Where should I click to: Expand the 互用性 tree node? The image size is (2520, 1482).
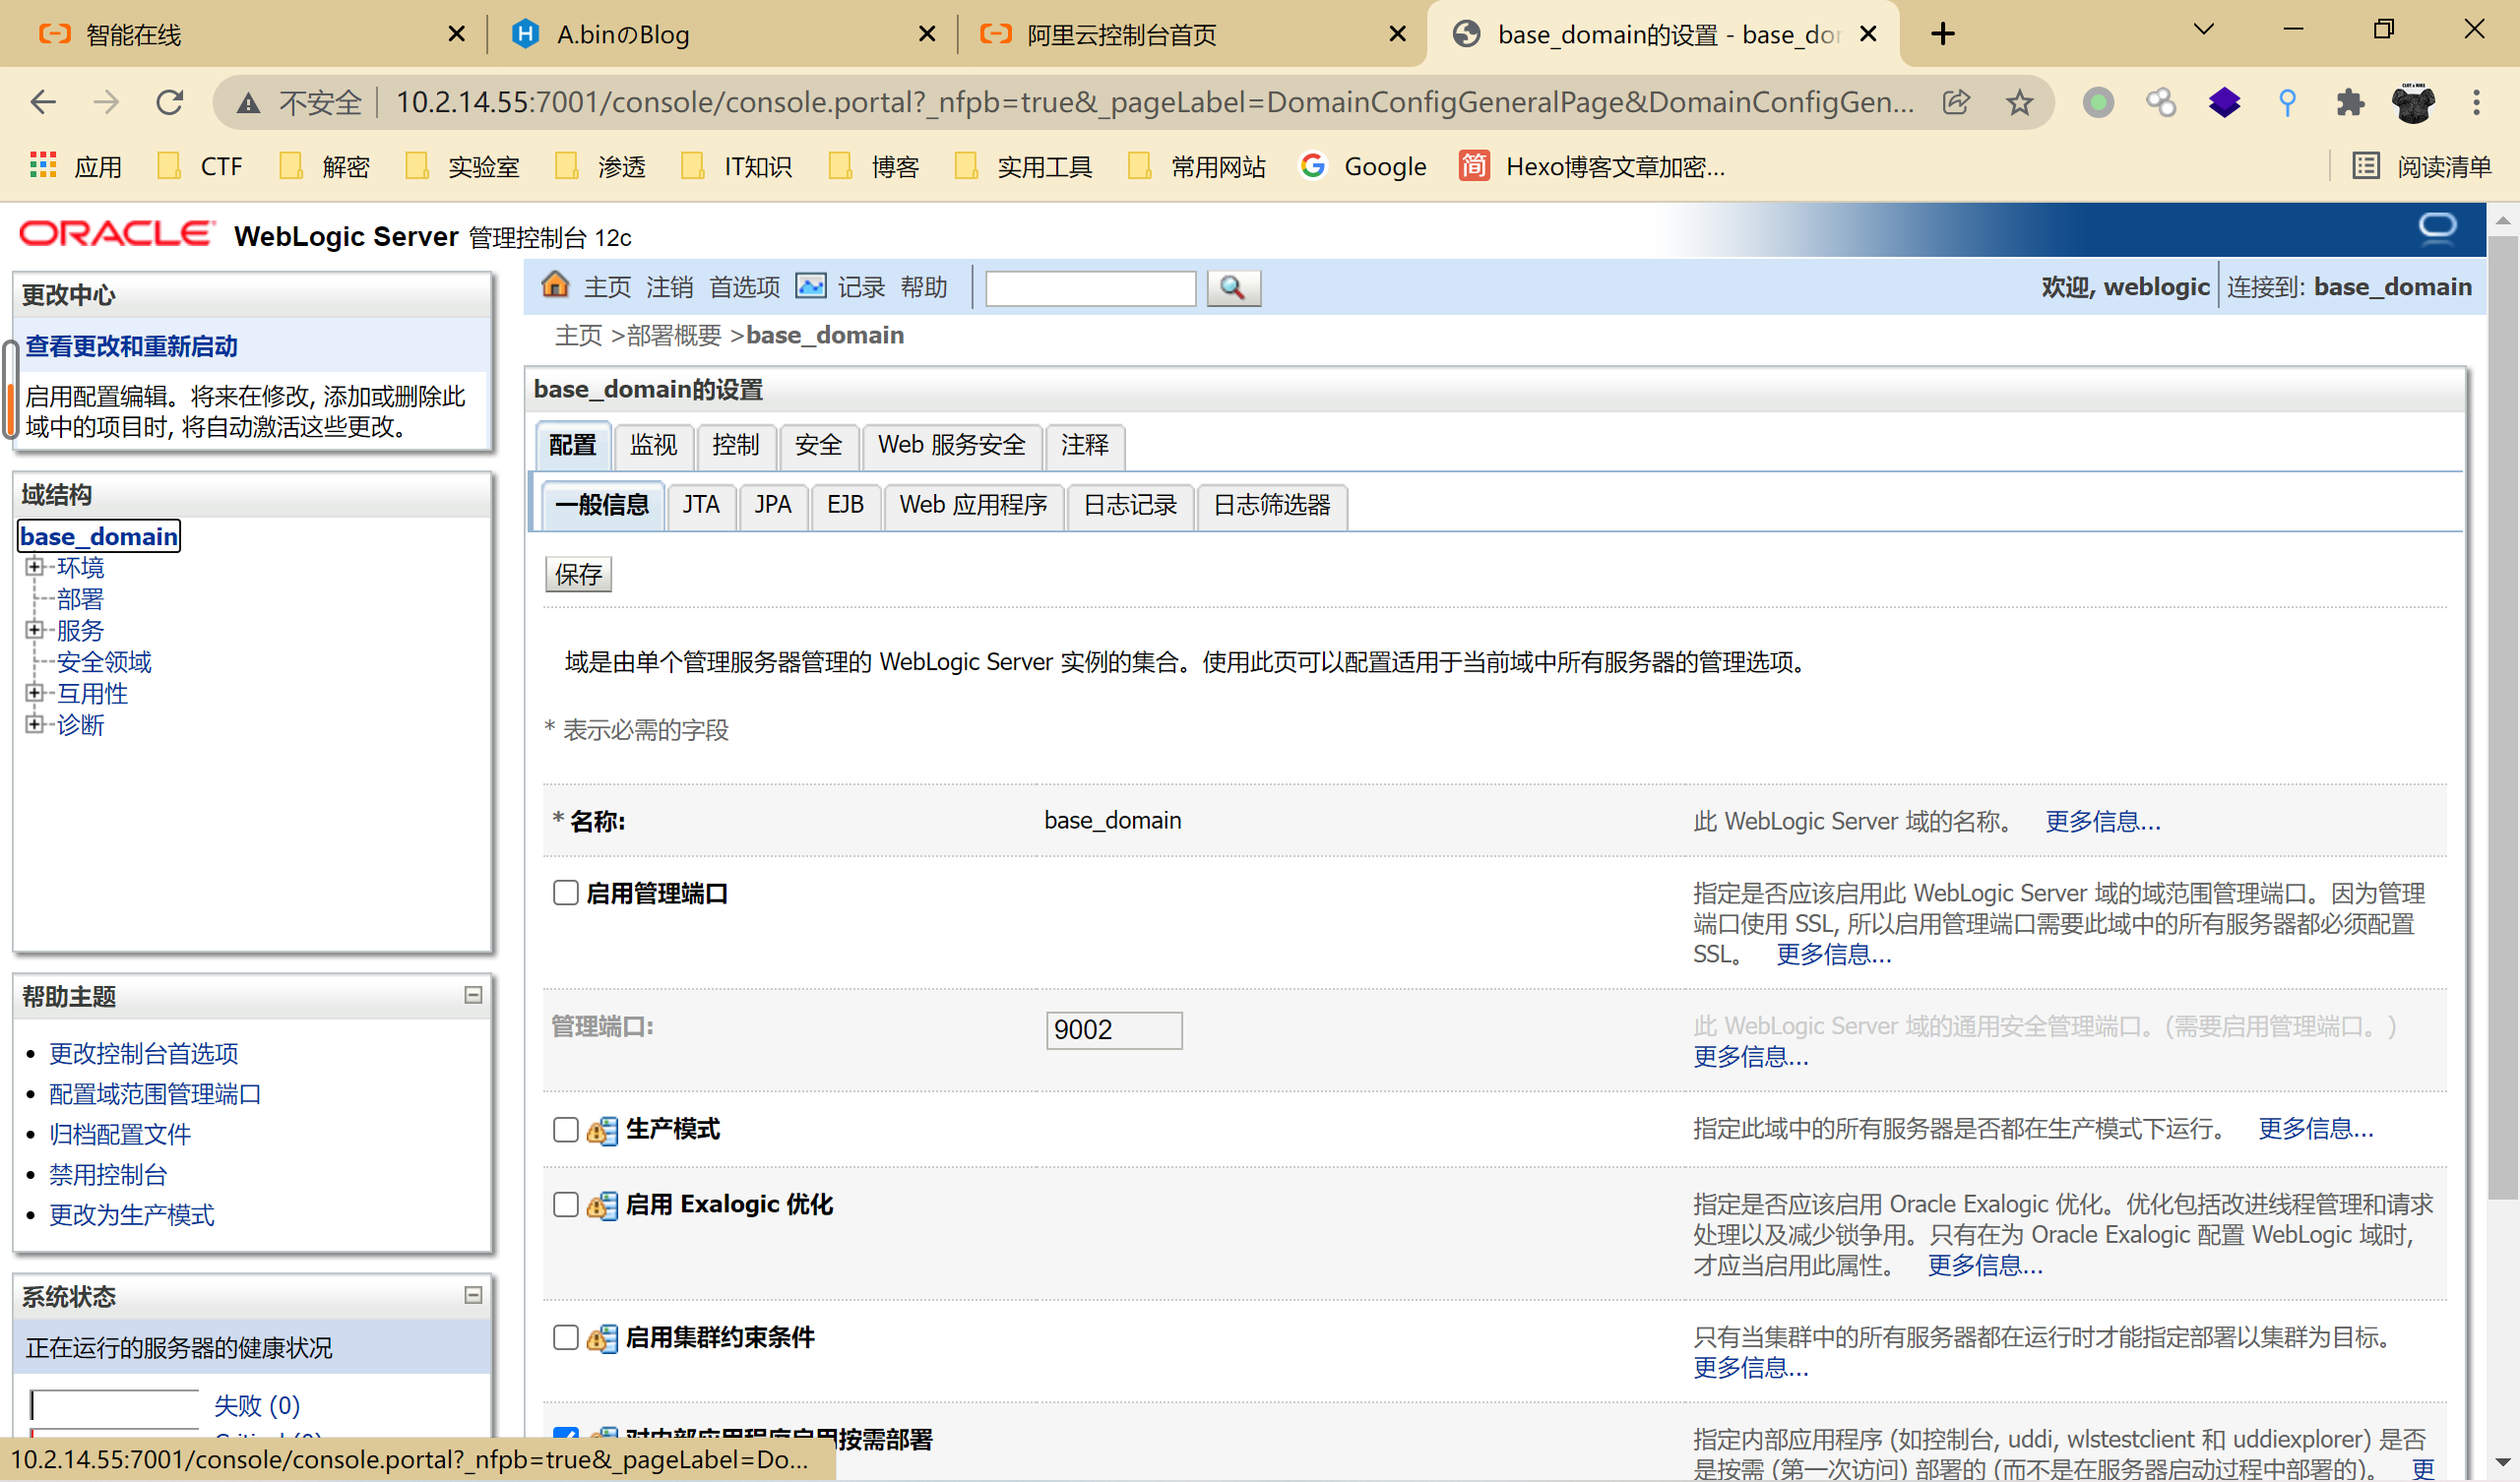[x=34, y=692]
